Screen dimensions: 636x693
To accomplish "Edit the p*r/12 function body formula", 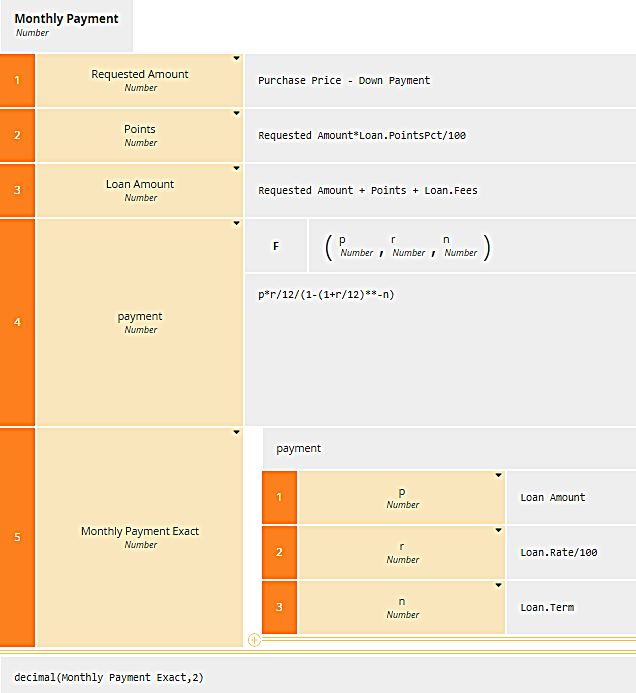I will (x=326, y=295).
